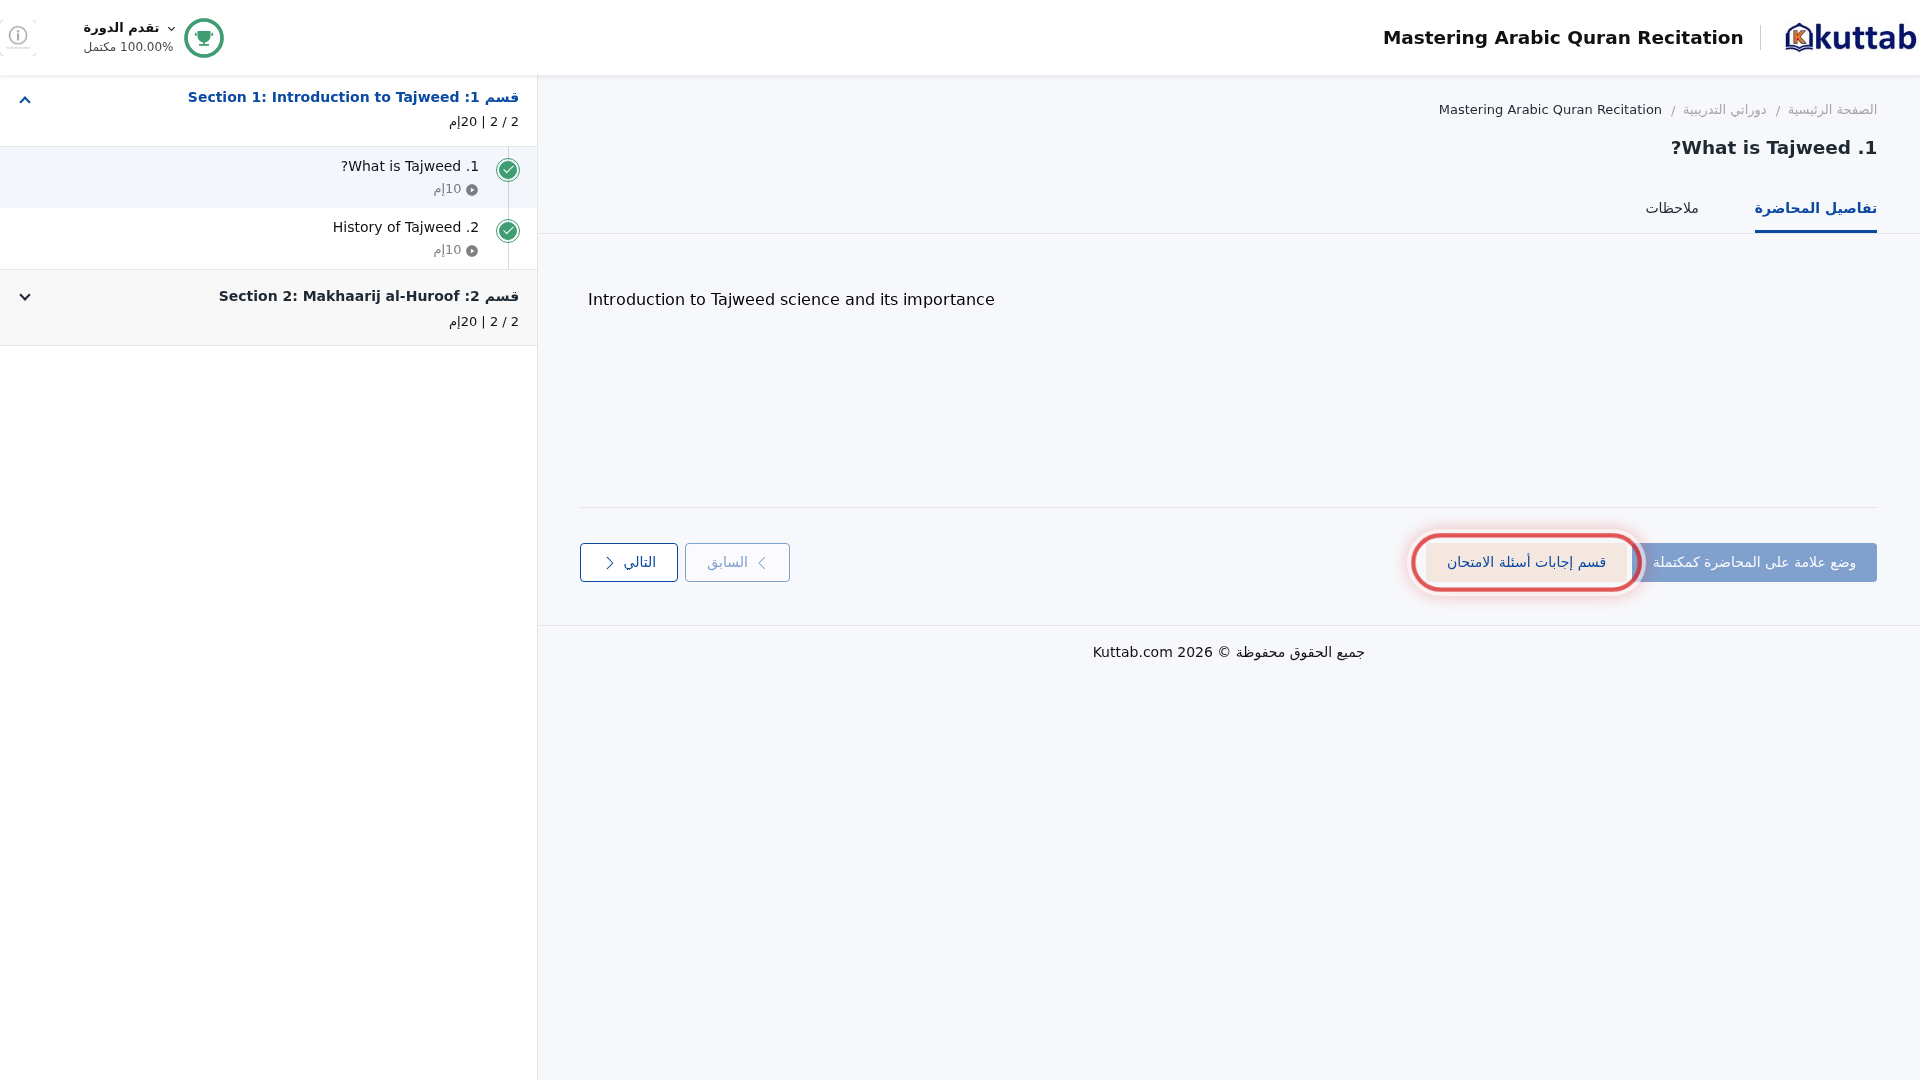Click the info icon in header
1920x1080 pixels.
click(18, 37)
